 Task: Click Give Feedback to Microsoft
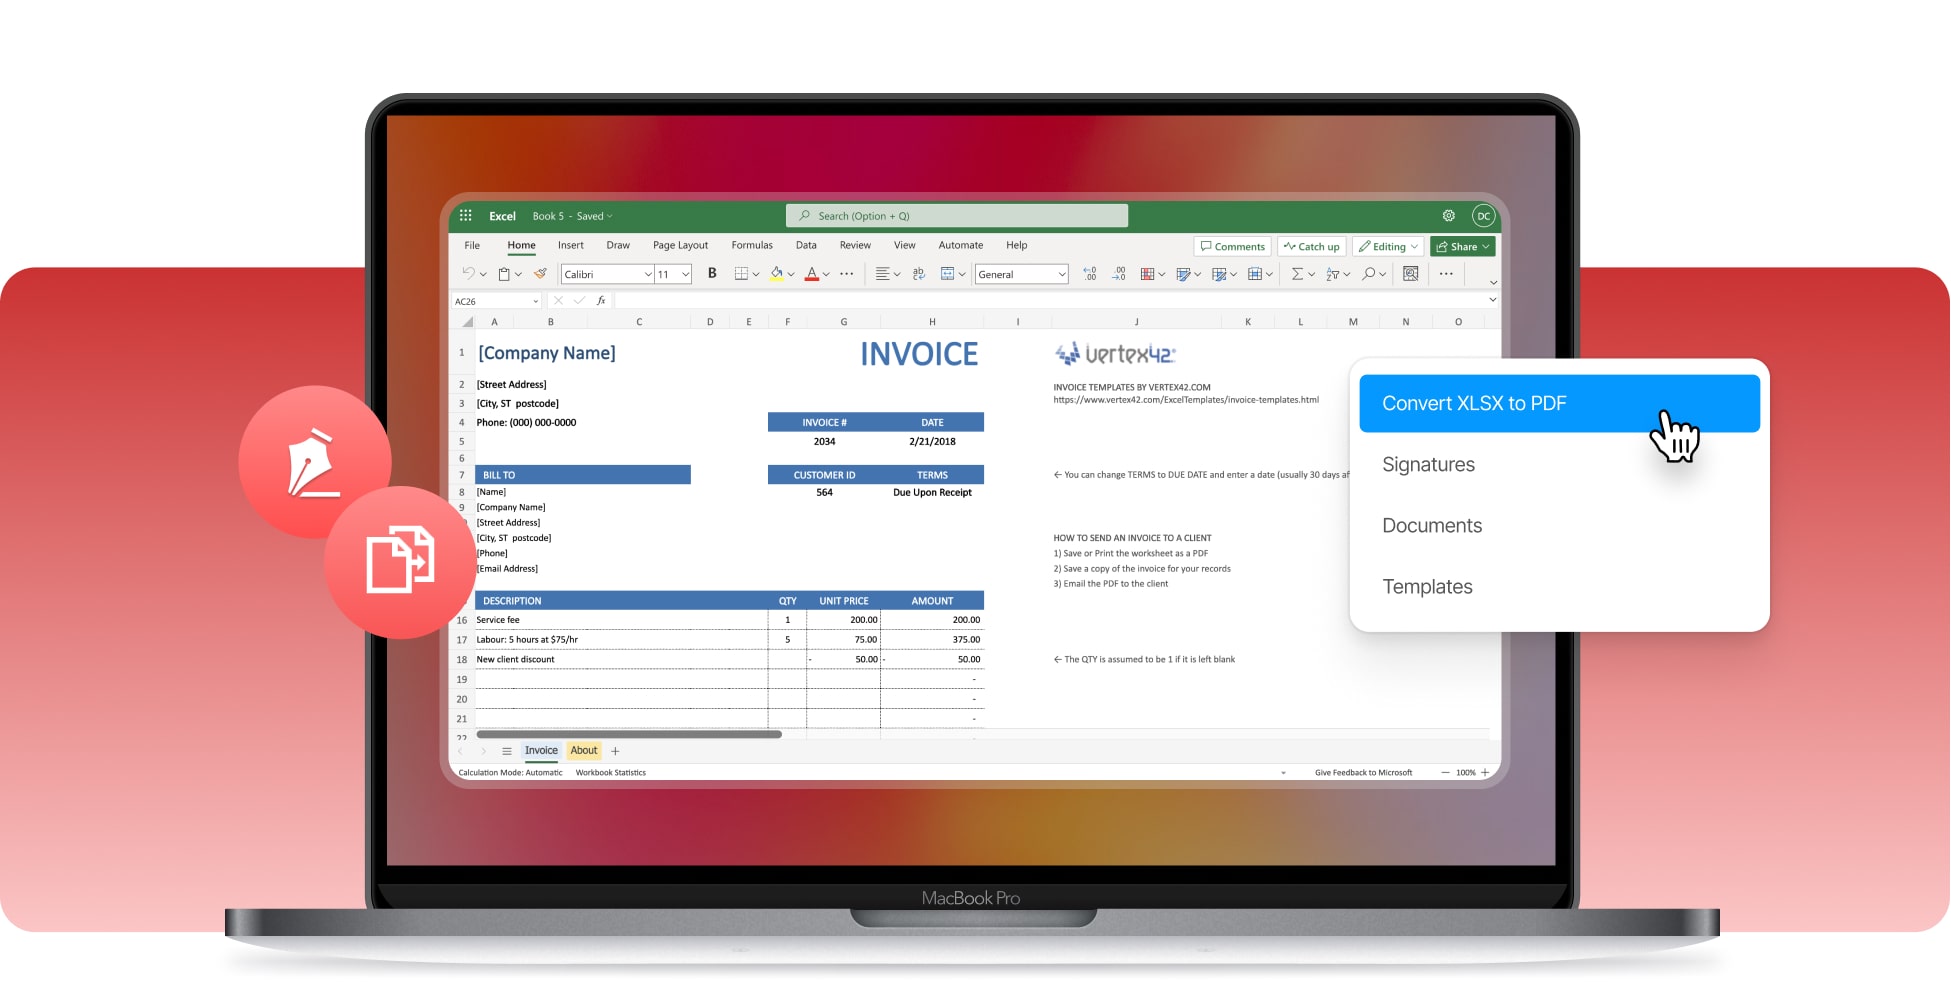(1363, 773)
